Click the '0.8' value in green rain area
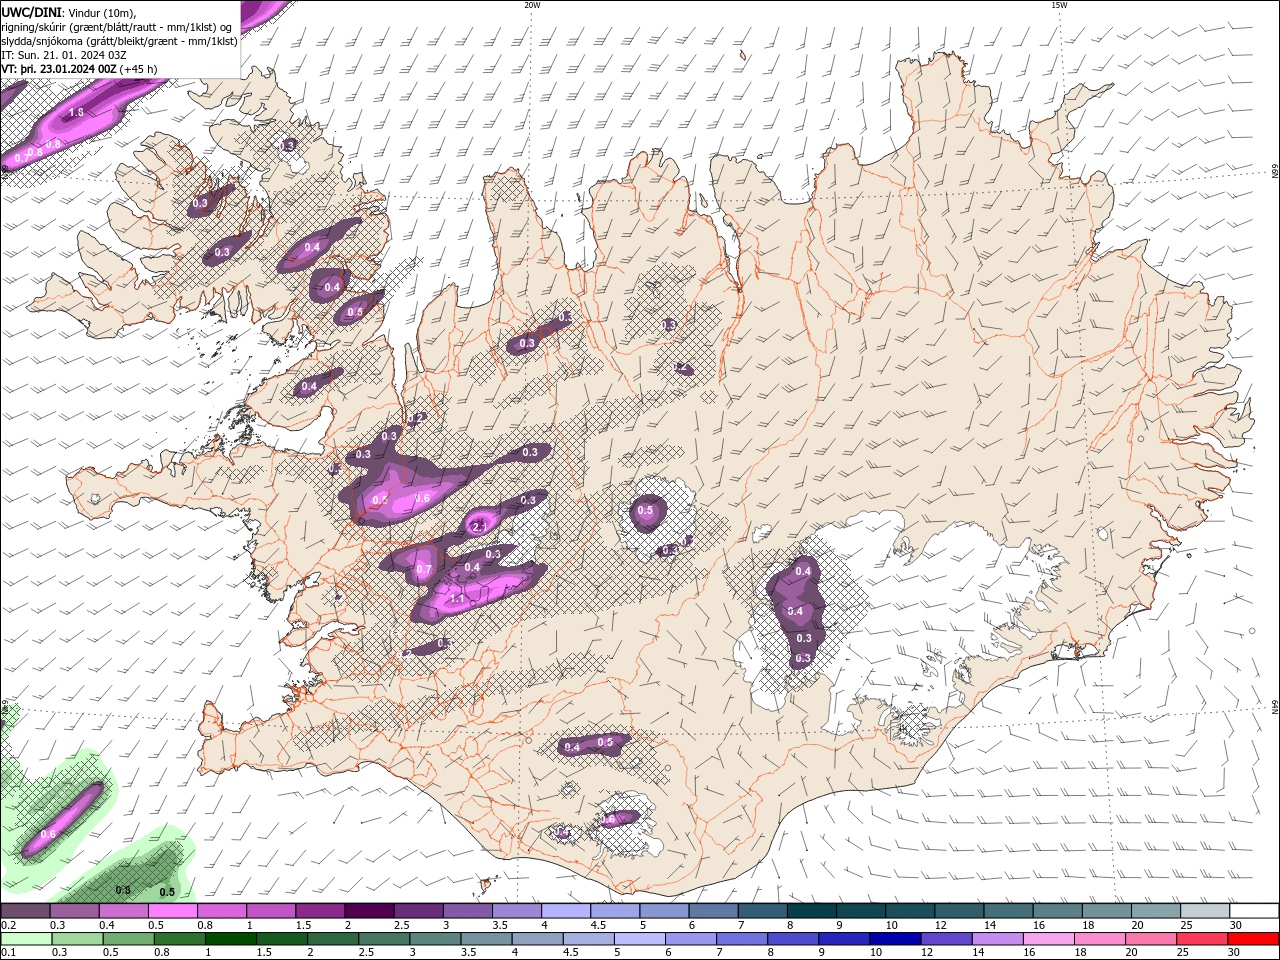Screen dimensions: 1280x960 click(x=123, y=890)
